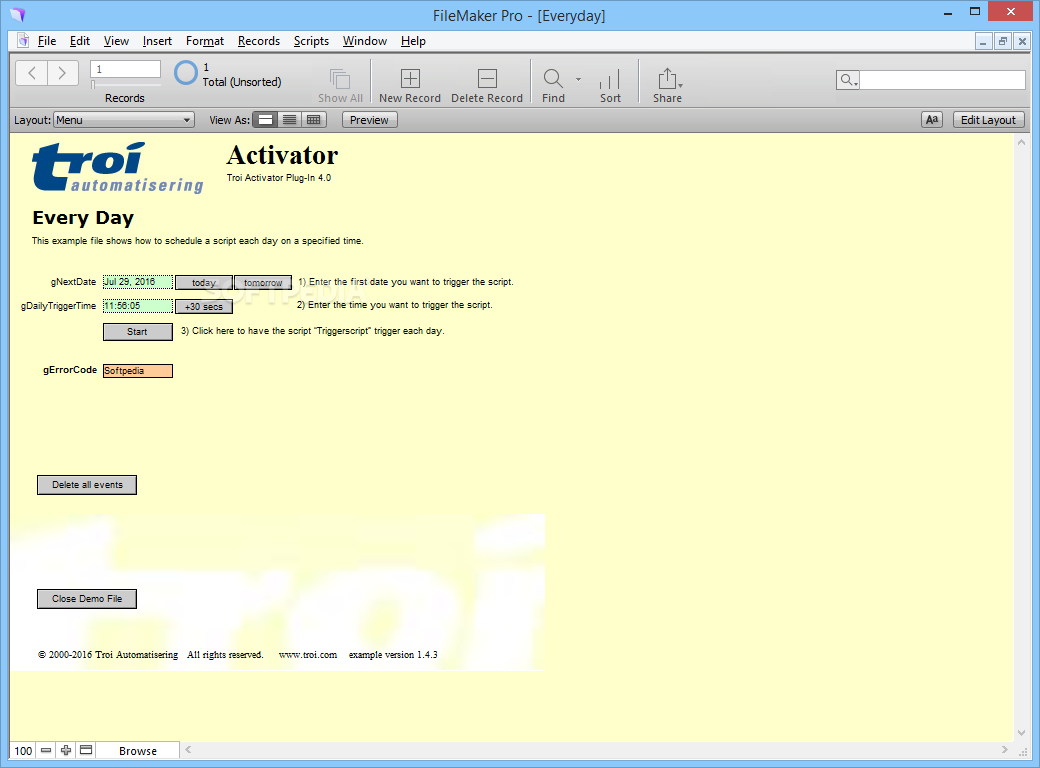Create a New Record
This screenshot has height=768, width=1040.
click(x=410, y=78)
